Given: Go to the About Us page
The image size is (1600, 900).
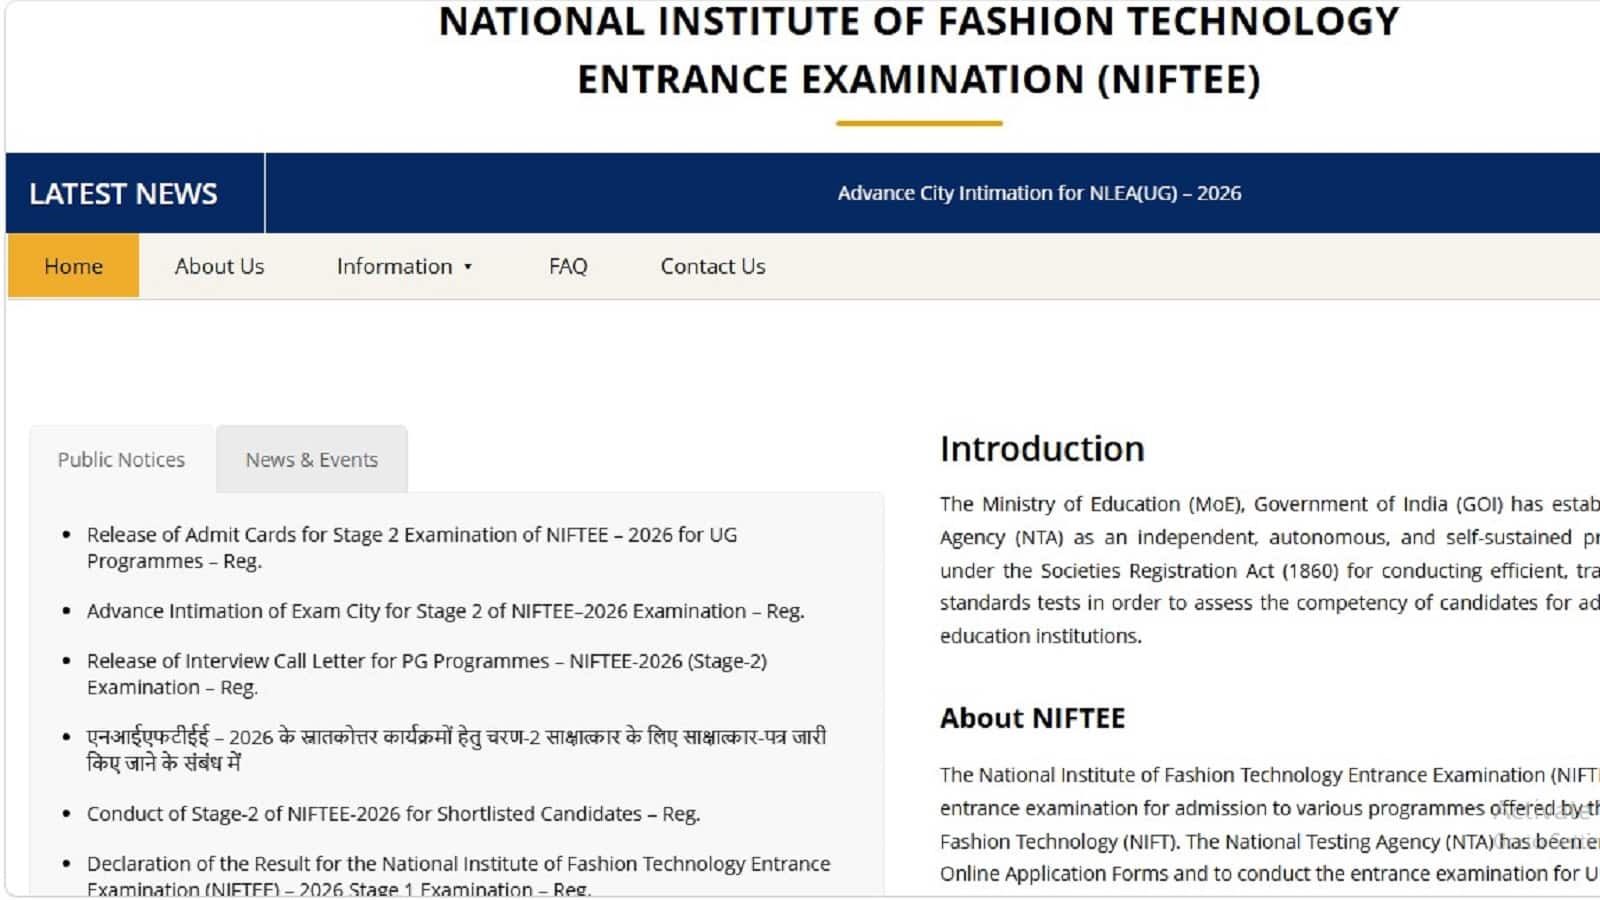Looking at the screenshot, I should [x=219, y=266].
